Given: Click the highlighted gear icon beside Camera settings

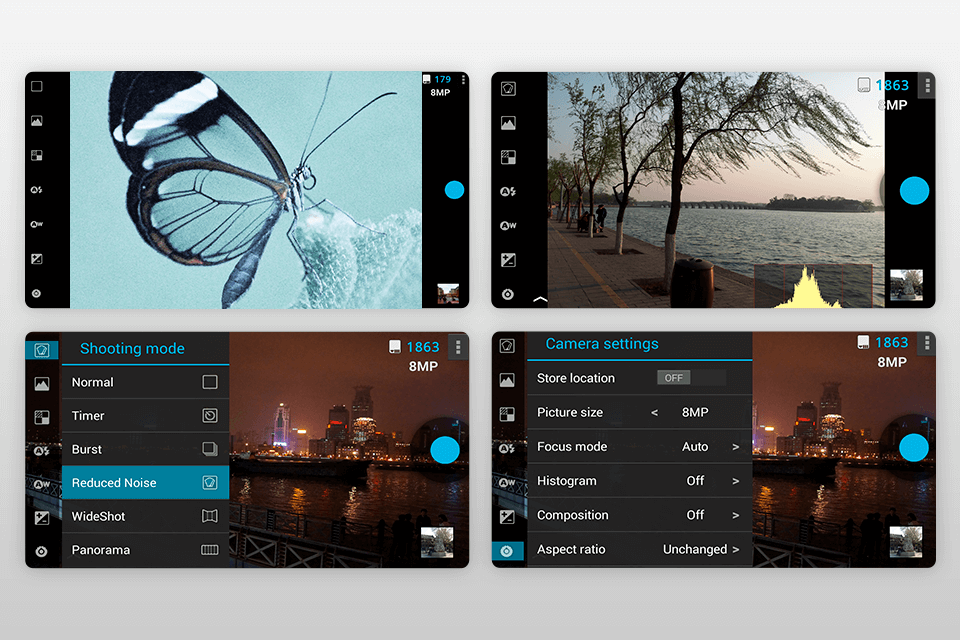Looking at the screenshot, I should coord(507,551).
